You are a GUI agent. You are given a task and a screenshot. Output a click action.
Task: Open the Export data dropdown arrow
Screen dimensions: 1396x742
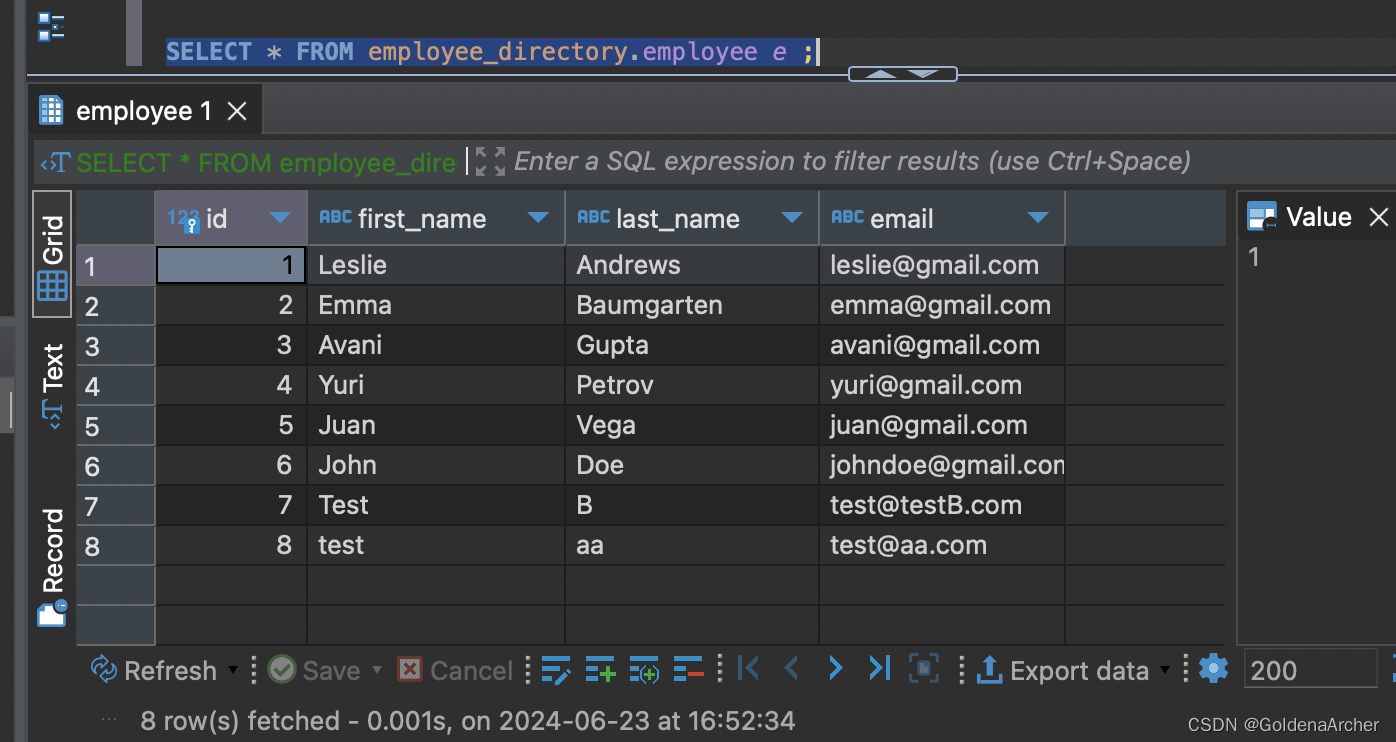(1164, 669)
